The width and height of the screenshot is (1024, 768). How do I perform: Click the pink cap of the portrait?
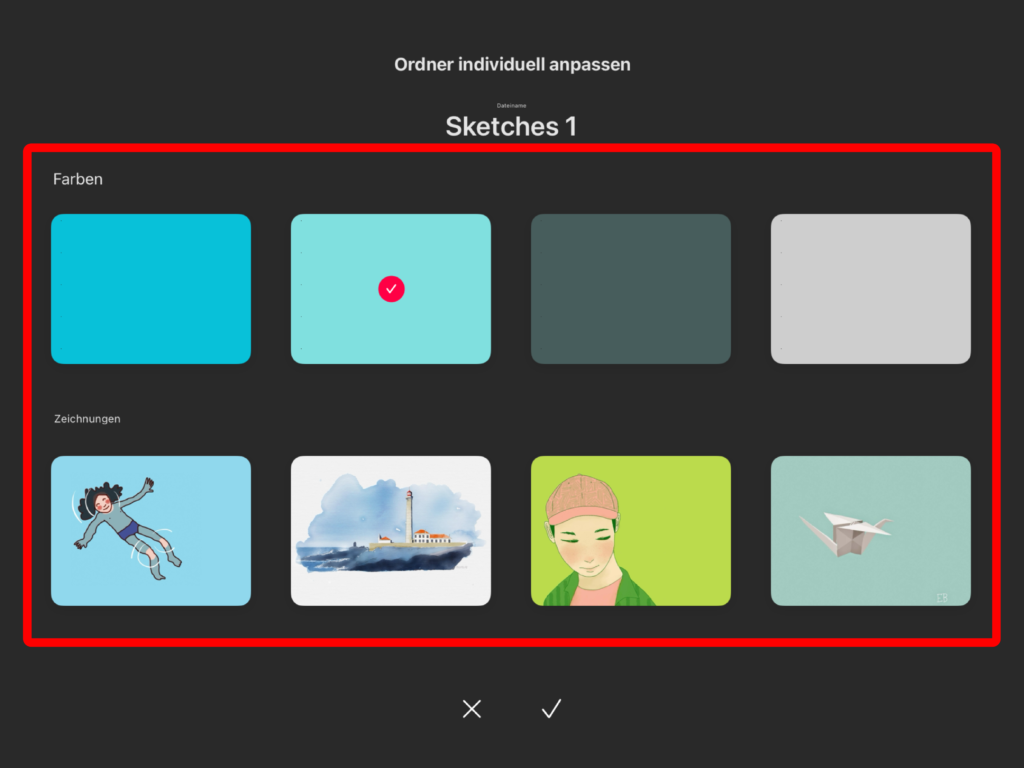coord(583,498)
